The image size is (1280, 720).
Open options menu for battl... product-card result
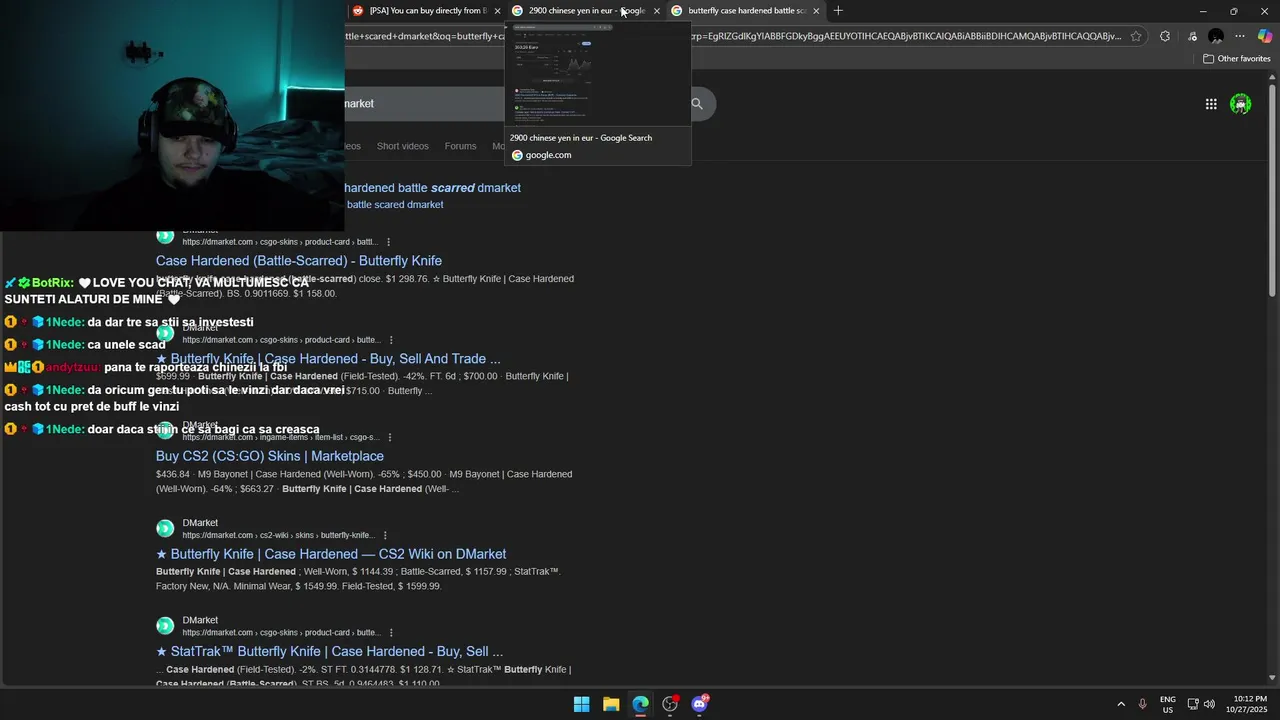pyautogui.click(x=389, y=242)
